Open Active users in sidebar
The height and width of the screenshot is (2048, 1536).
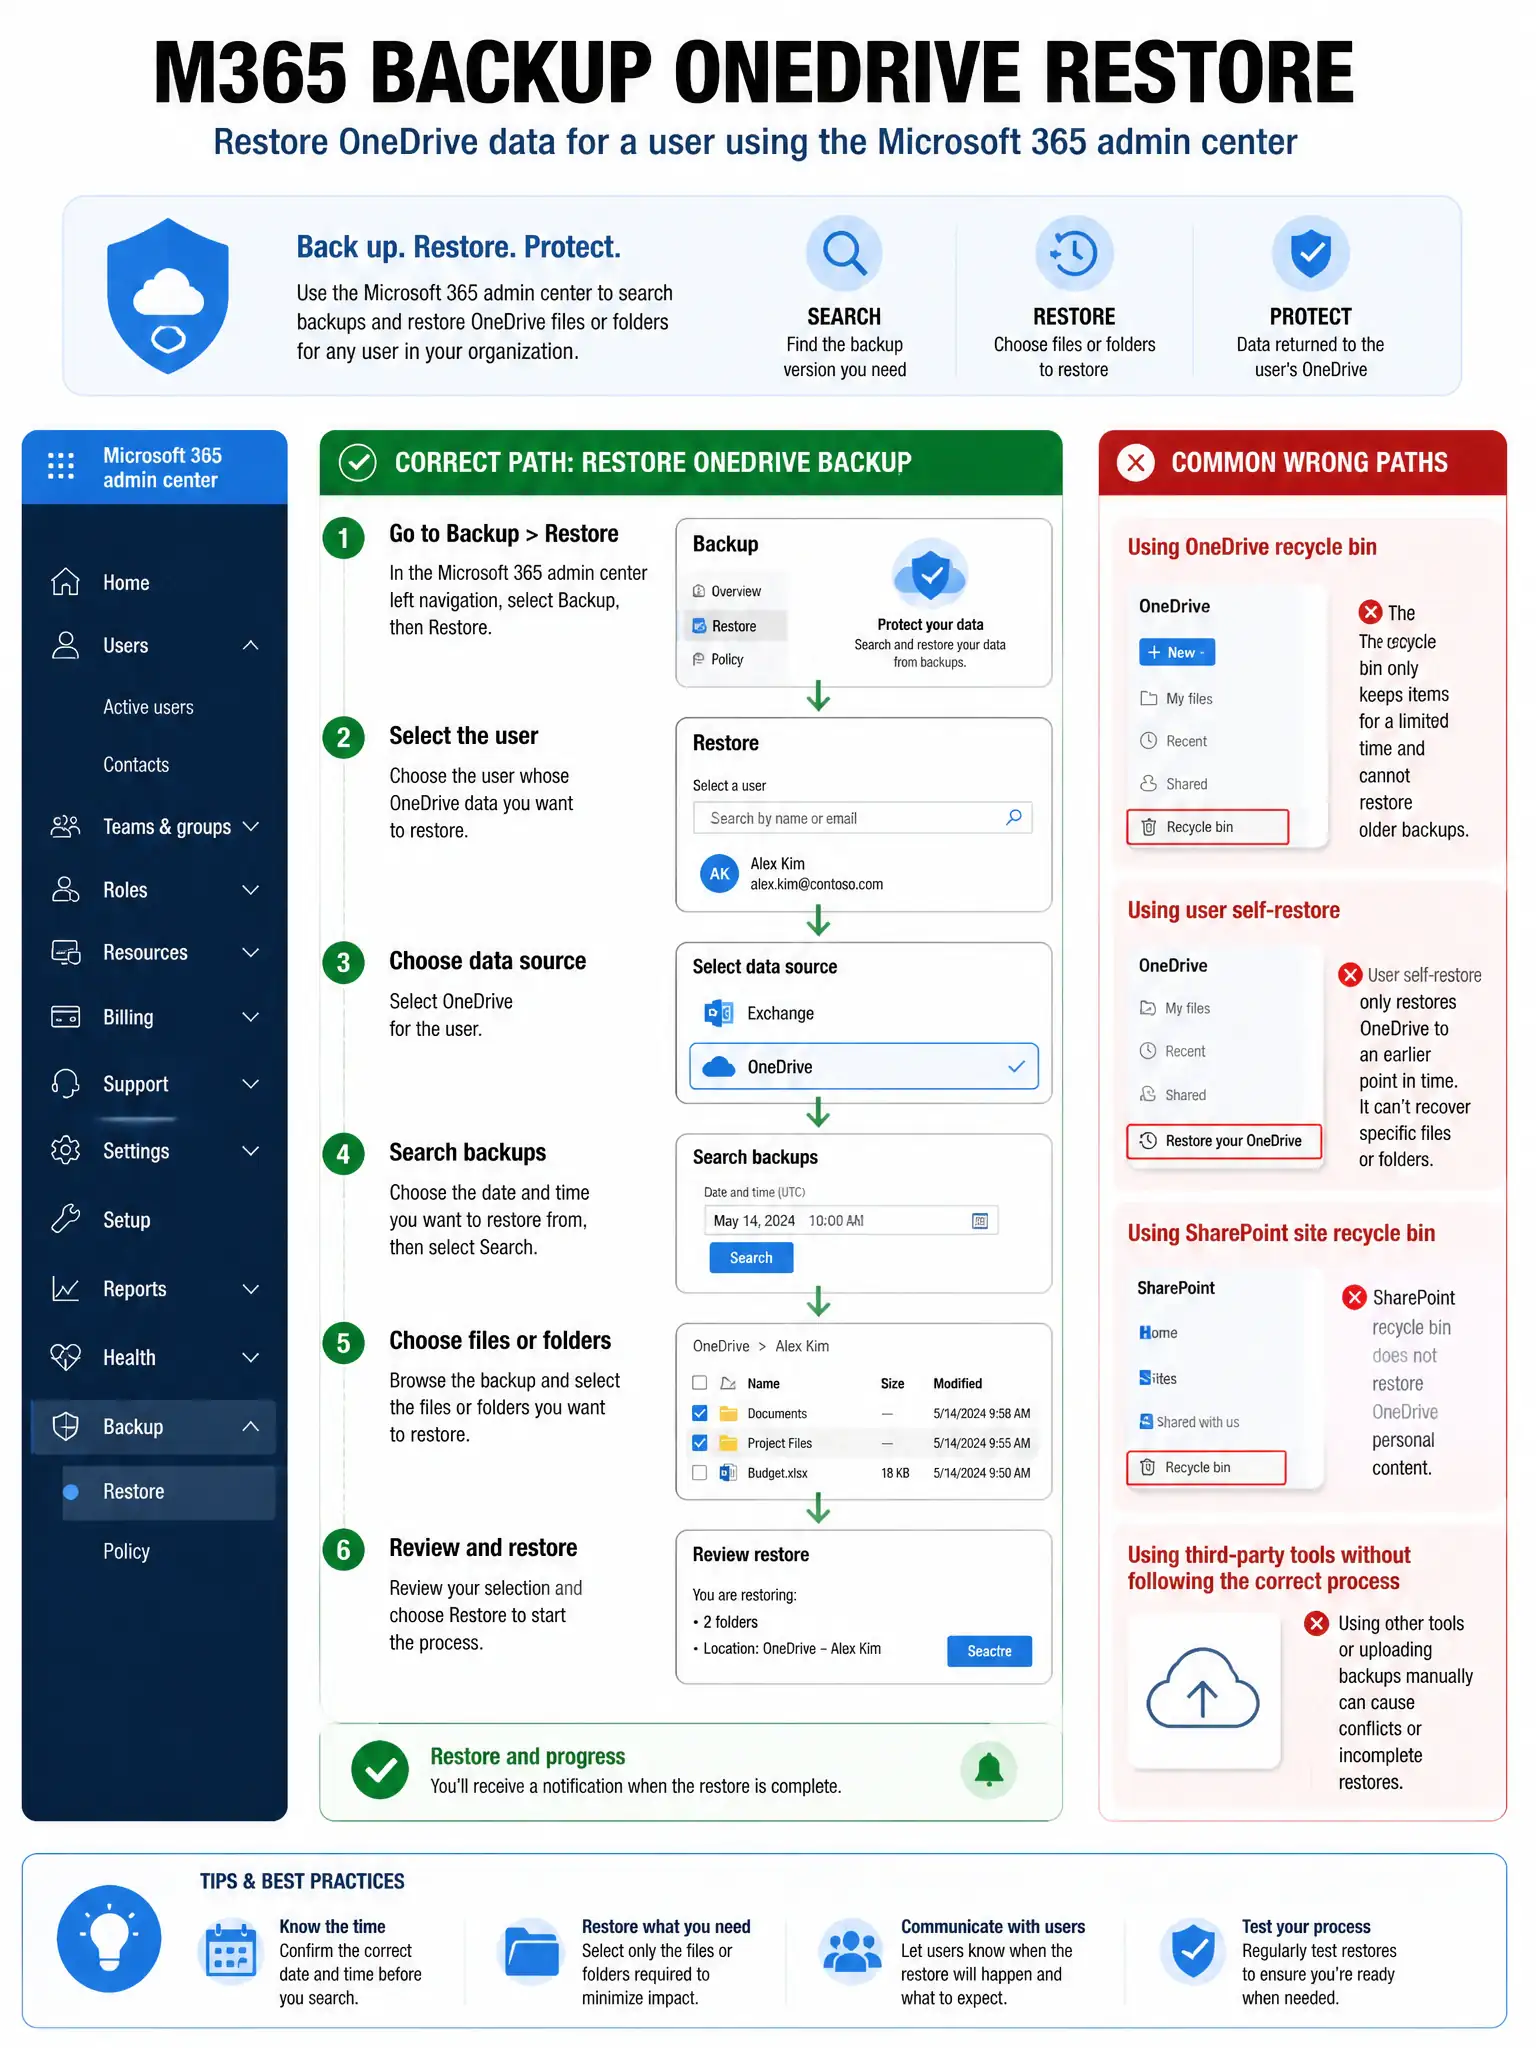click(x=148, y=707)
